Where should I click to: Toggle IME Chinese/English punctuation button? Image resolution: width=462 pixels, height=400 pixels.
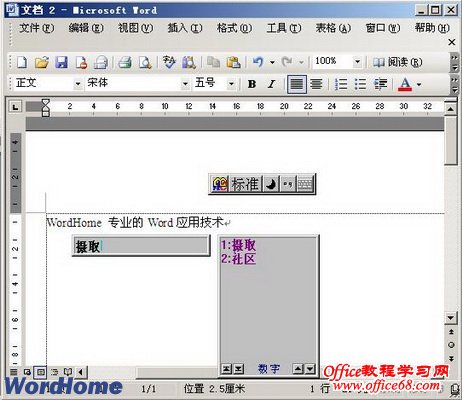pos(288,184)
